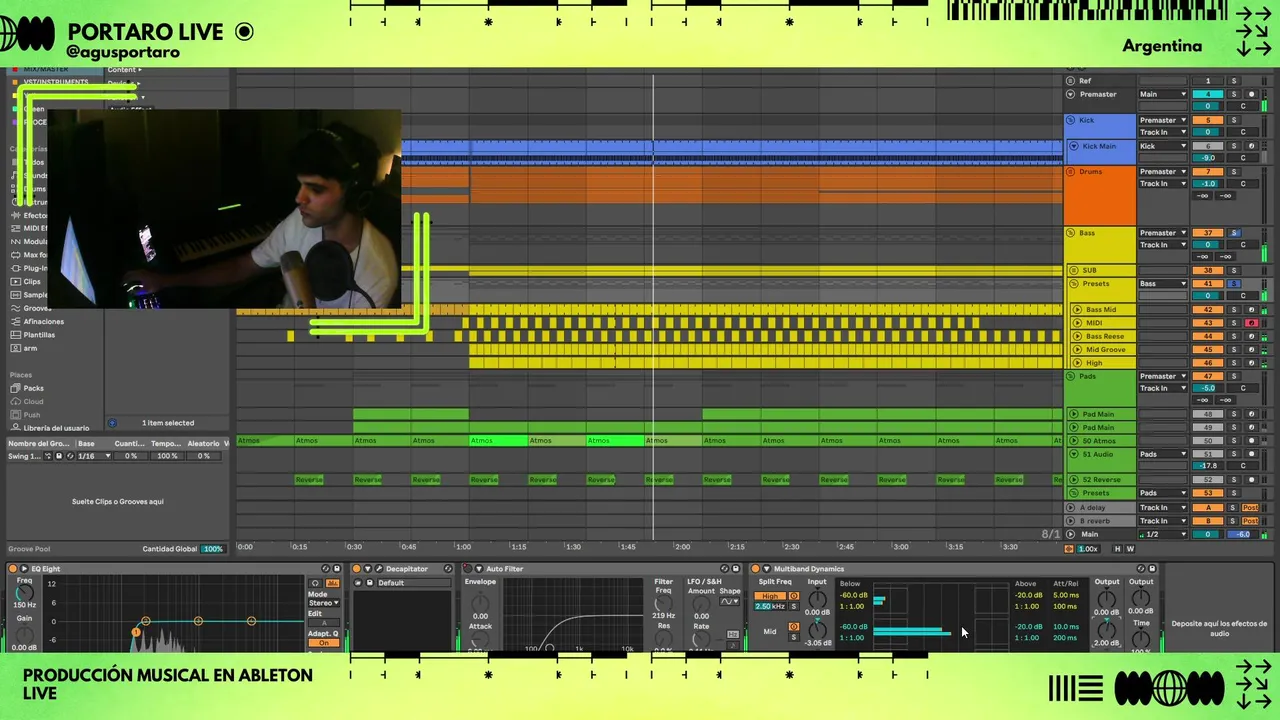
Task: Arm the 50 Atmos track for recording
Action: [x=1251, y=440]
